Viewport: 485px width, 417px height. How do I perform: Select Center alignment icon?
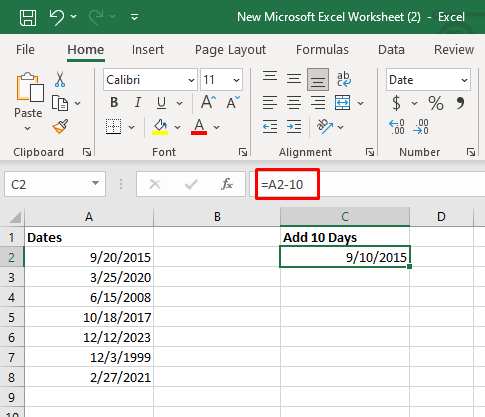click(294, 103)
